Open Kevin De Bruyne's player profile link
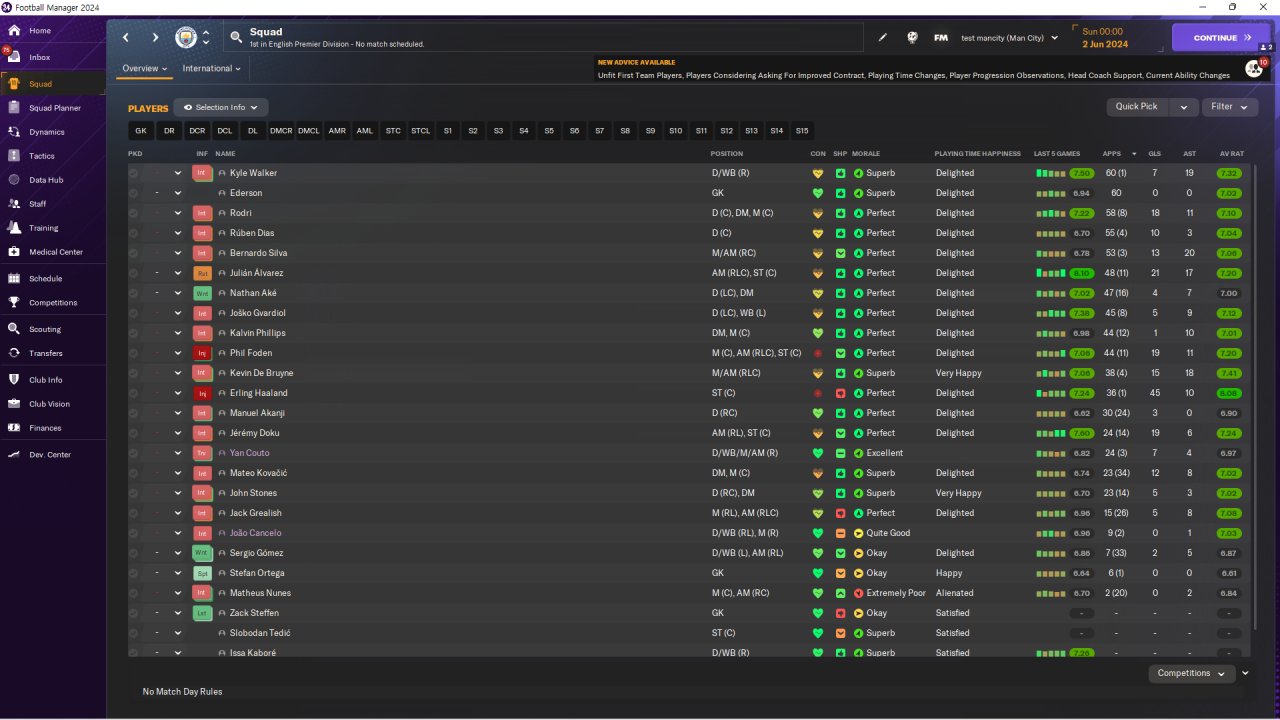 pos(261,373)
